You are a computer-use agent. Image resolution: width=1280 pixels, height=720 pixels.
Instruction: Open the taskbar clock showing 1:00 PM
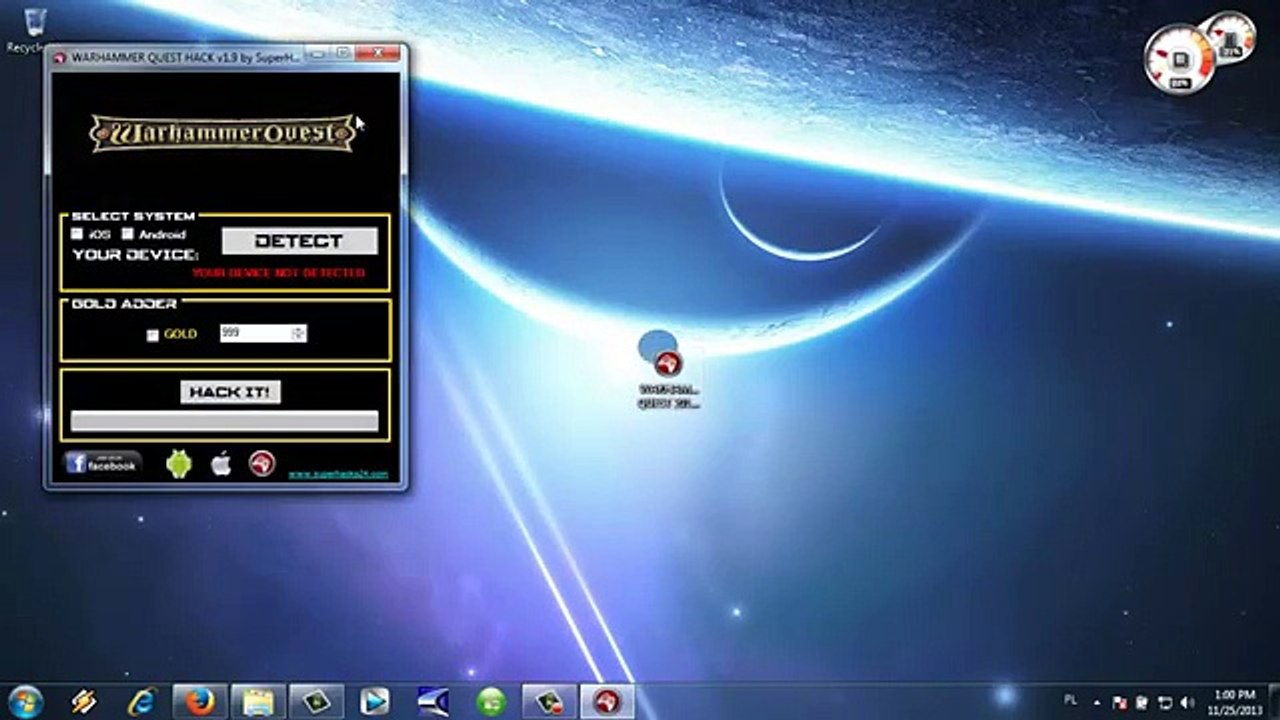click(x=1235, y=701)
